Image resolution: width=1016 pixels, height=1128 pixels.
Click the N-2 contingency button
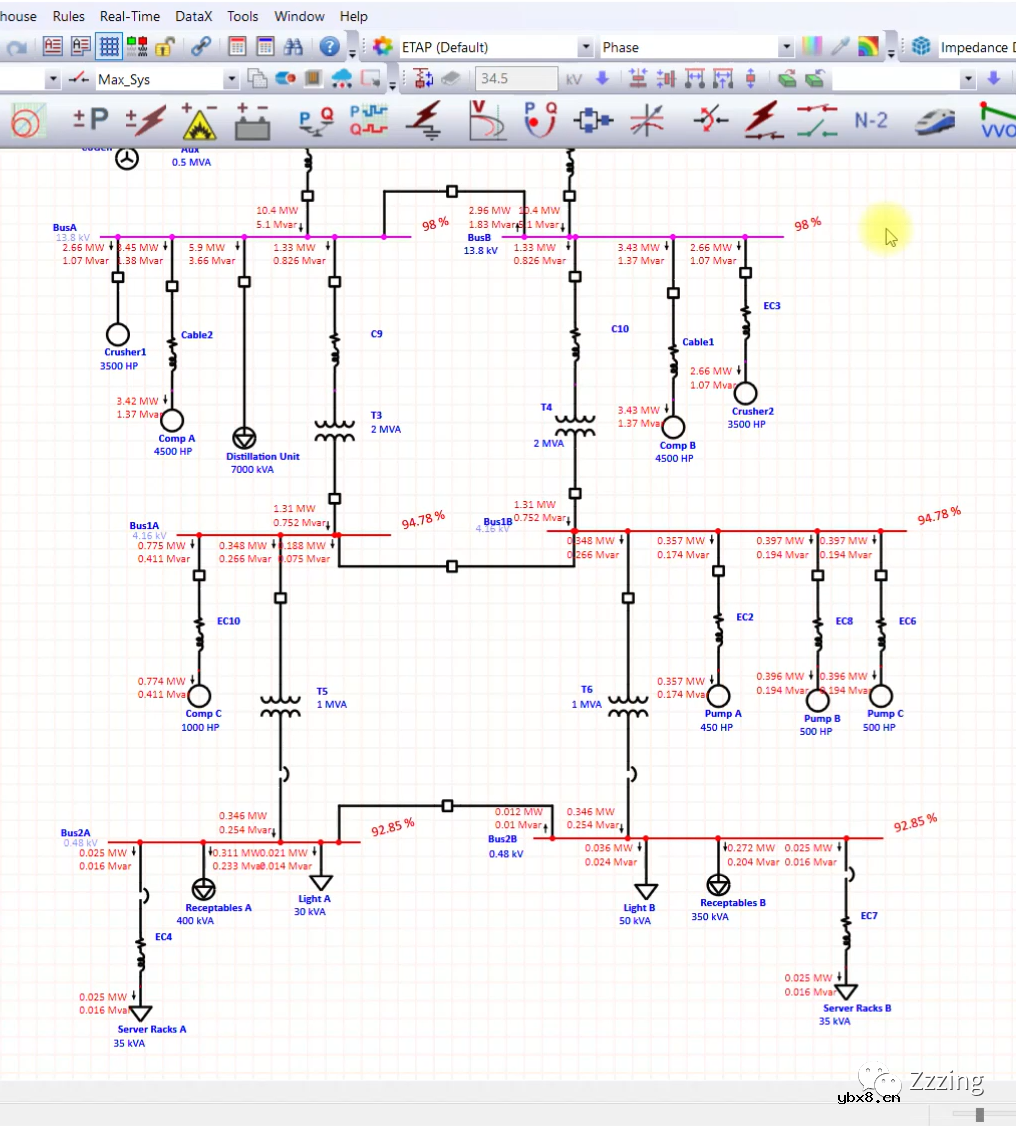tap(871, 121)
